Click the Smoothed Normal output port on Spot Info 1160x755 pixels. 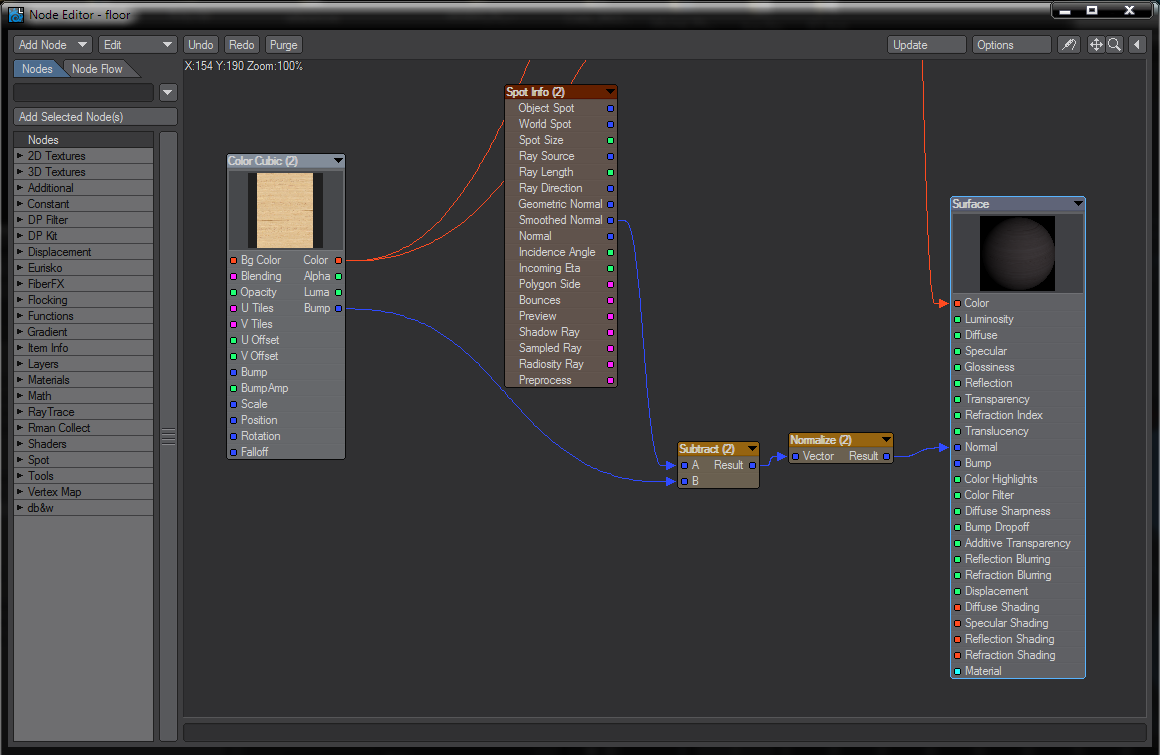(610, 220)
